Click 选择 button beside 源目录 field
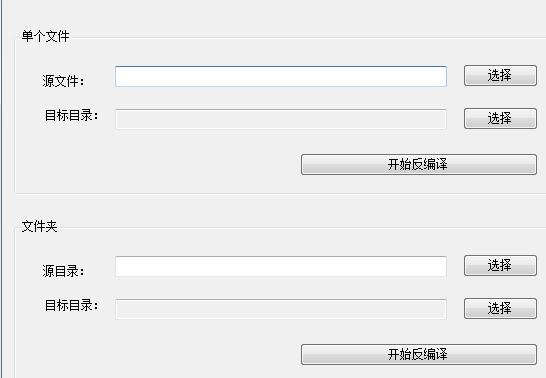This screenshot has height=378, width=546. (x=500, y=265)
